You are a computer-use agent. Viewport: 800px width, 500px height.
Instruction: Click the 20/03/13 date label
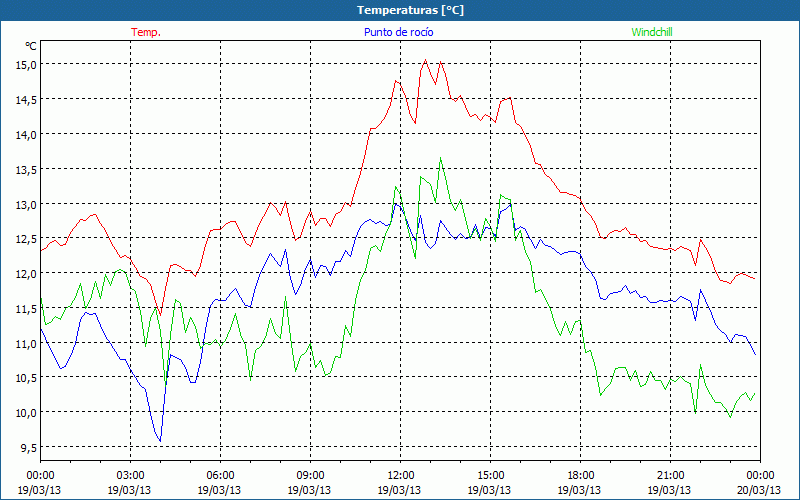click(759, 490)
